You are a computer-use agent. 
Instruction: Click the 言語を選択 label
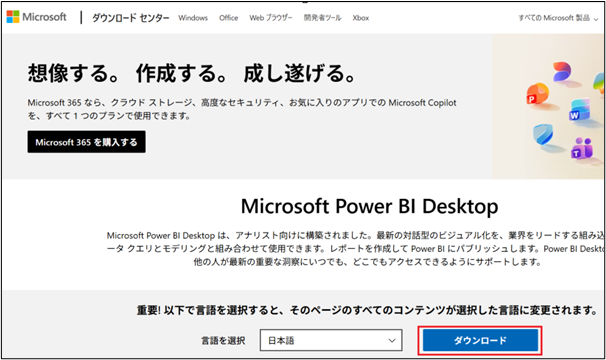pyautogui.click(x=223, y=341)
